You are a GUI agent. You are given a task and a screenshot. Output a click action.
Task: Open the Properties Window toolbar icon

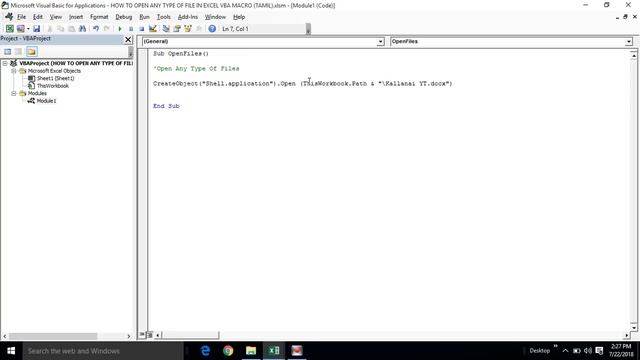(x=177, y=29)
